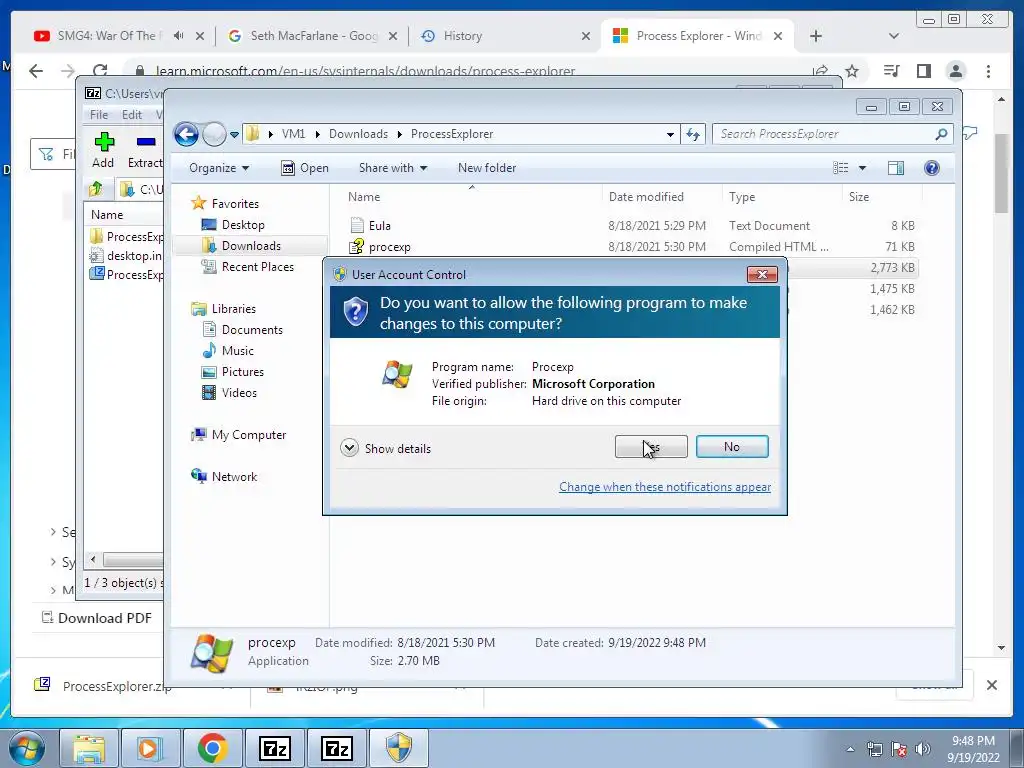Open File menu in 7-Zip
Image resolution: width=1024 pixels, height=768 pixels.
[x=99, y=114]
